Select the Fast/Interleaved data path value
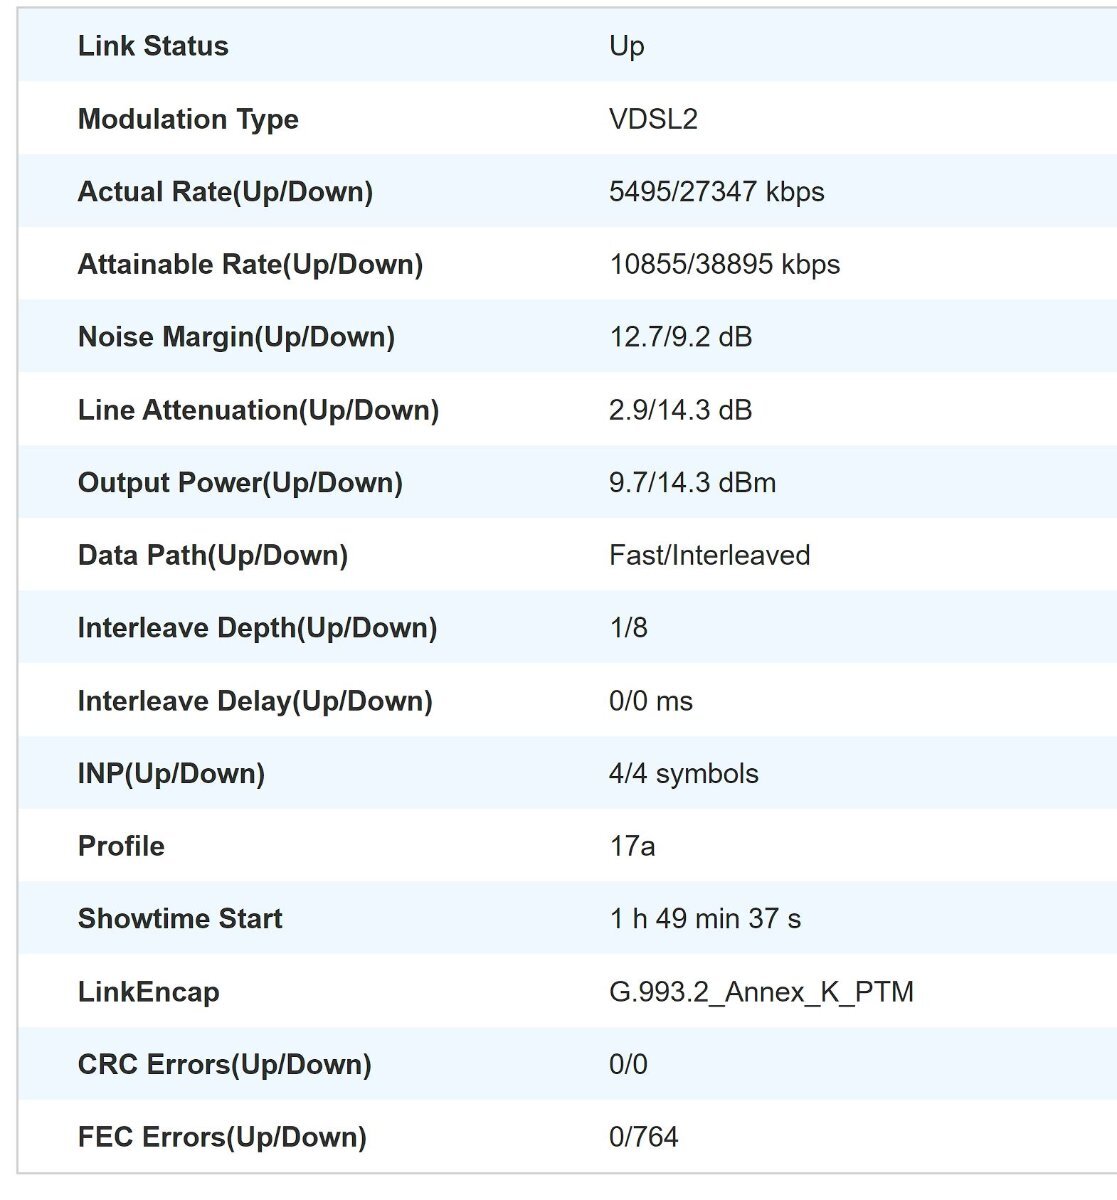Screen dimensions: 1117x1200 pyautogui.click(x=709, y=556)
